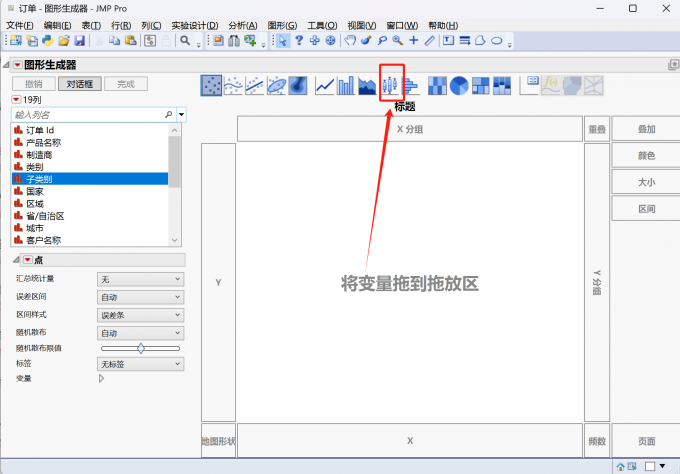Select the Help question-mark tool
This screenshot has height=474, width=680.
(299, 41)
